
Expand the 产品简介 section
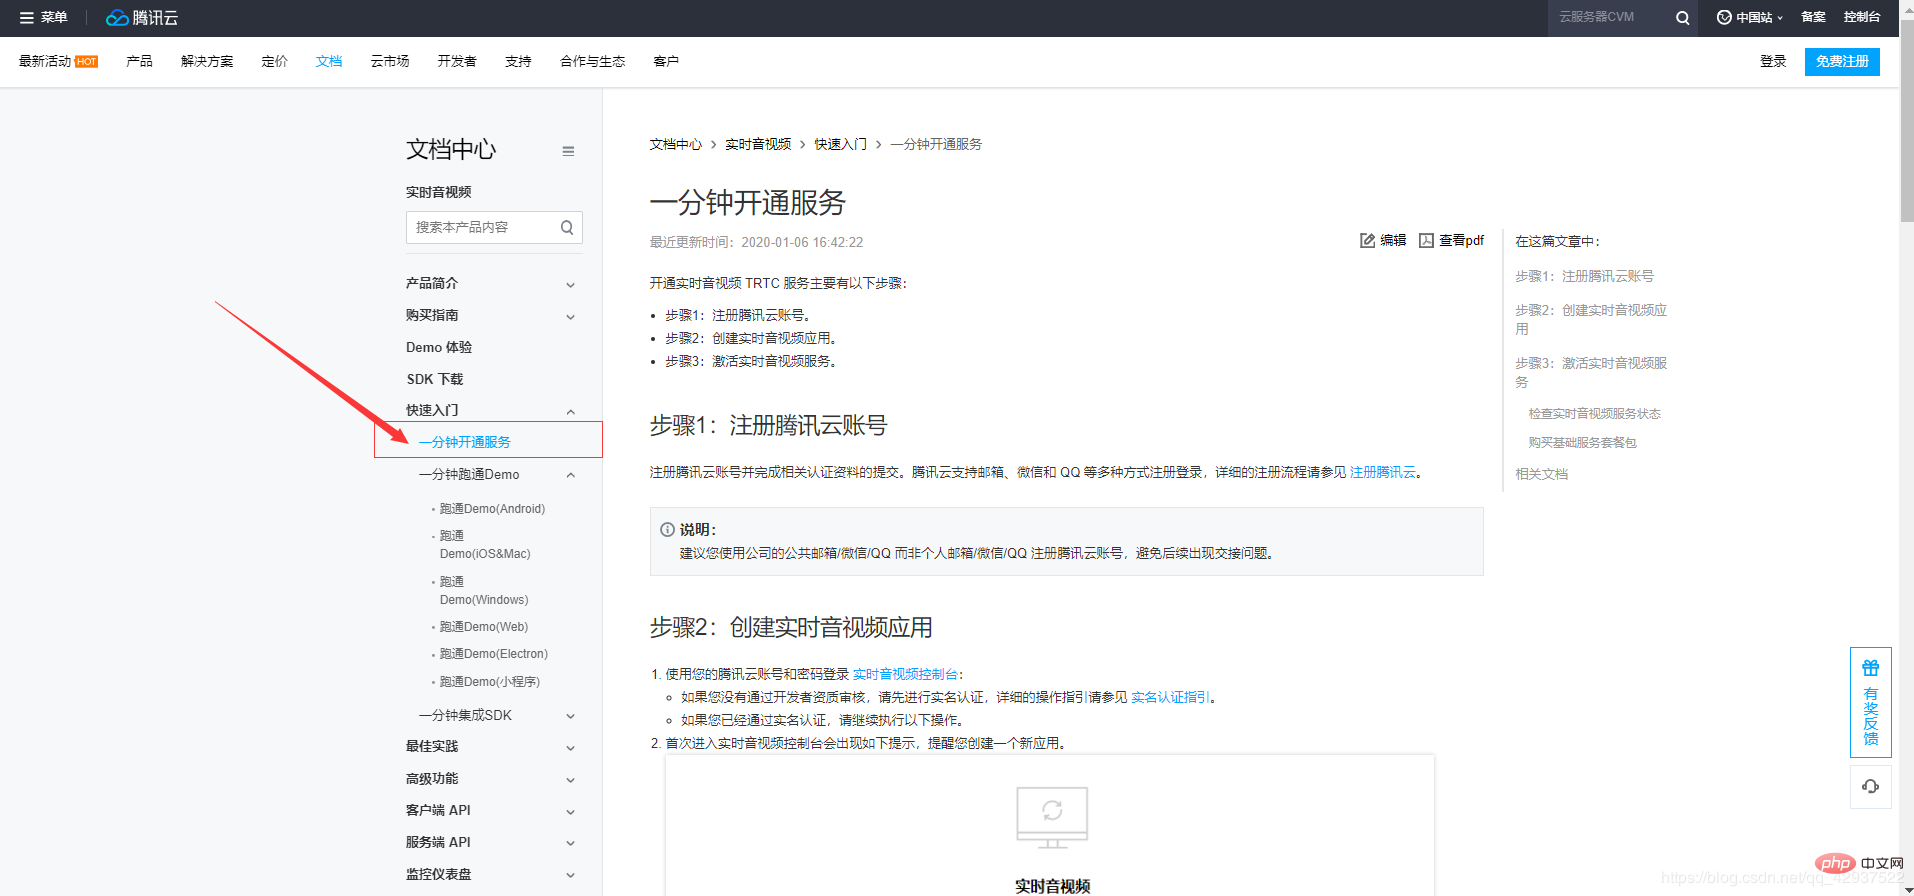[x=570, y=284]
